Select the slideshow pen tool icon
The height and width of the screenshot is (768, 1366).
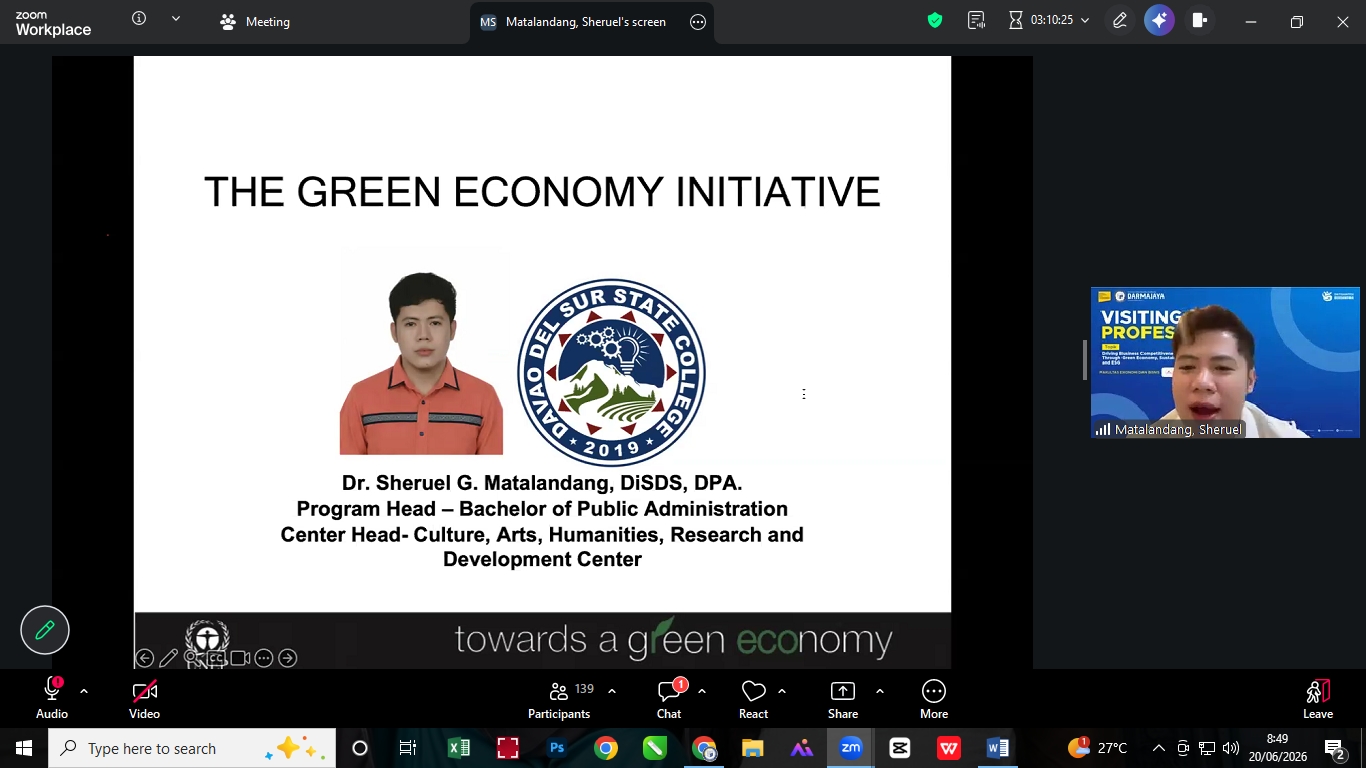click(x=168, y=658)
